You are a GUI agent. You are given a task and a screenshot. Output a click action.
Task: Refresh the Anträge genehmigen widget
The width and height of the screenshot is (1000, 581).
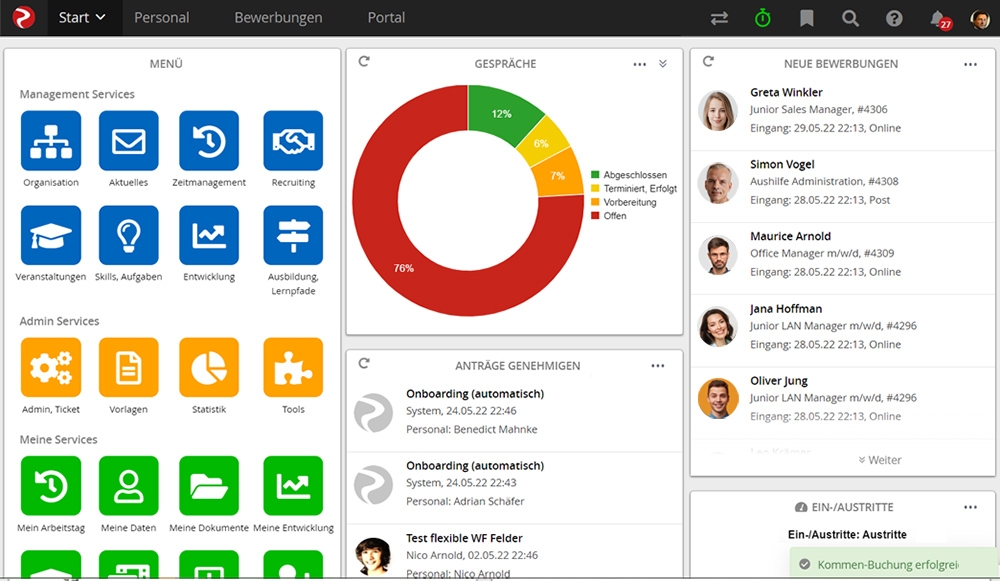tap(364, 364)
